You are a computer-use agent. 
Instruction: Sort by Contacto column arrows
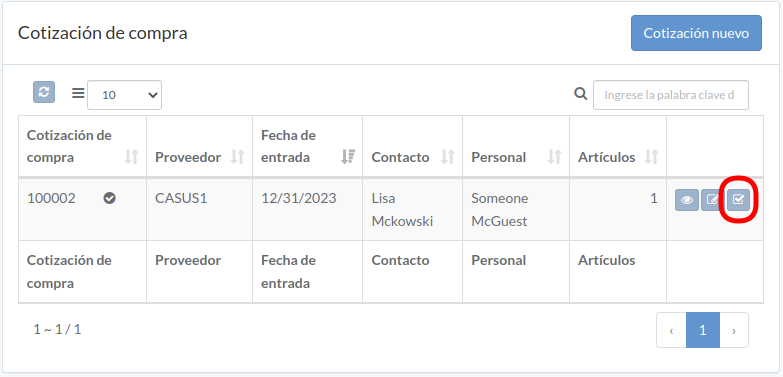coord(448,157)
